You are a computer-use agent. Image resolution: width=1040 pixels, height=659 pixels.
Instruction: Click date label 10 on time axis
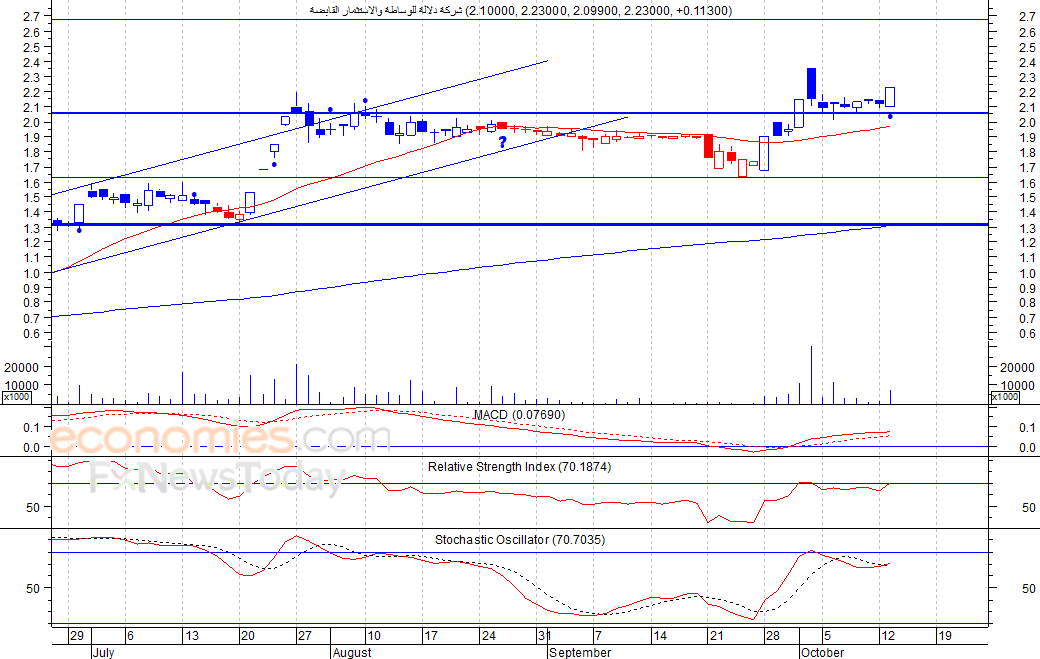pyautogui.click(x=374, y=636)
